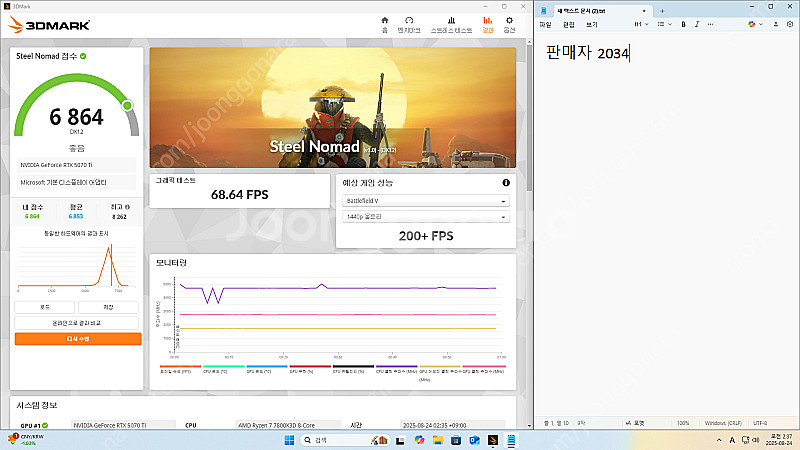
Task: Open Task View on the taskbar
Action: pos(400,440)
